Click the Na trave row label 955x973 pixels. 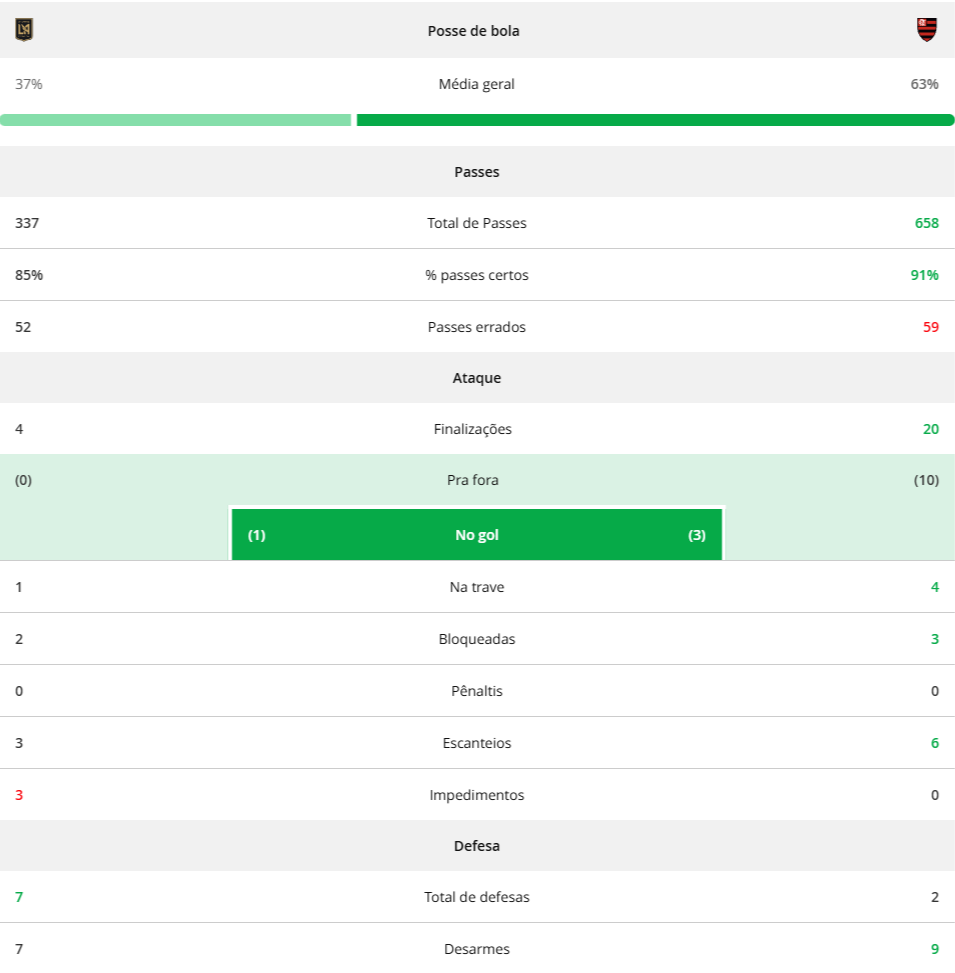tap(477, 587)
